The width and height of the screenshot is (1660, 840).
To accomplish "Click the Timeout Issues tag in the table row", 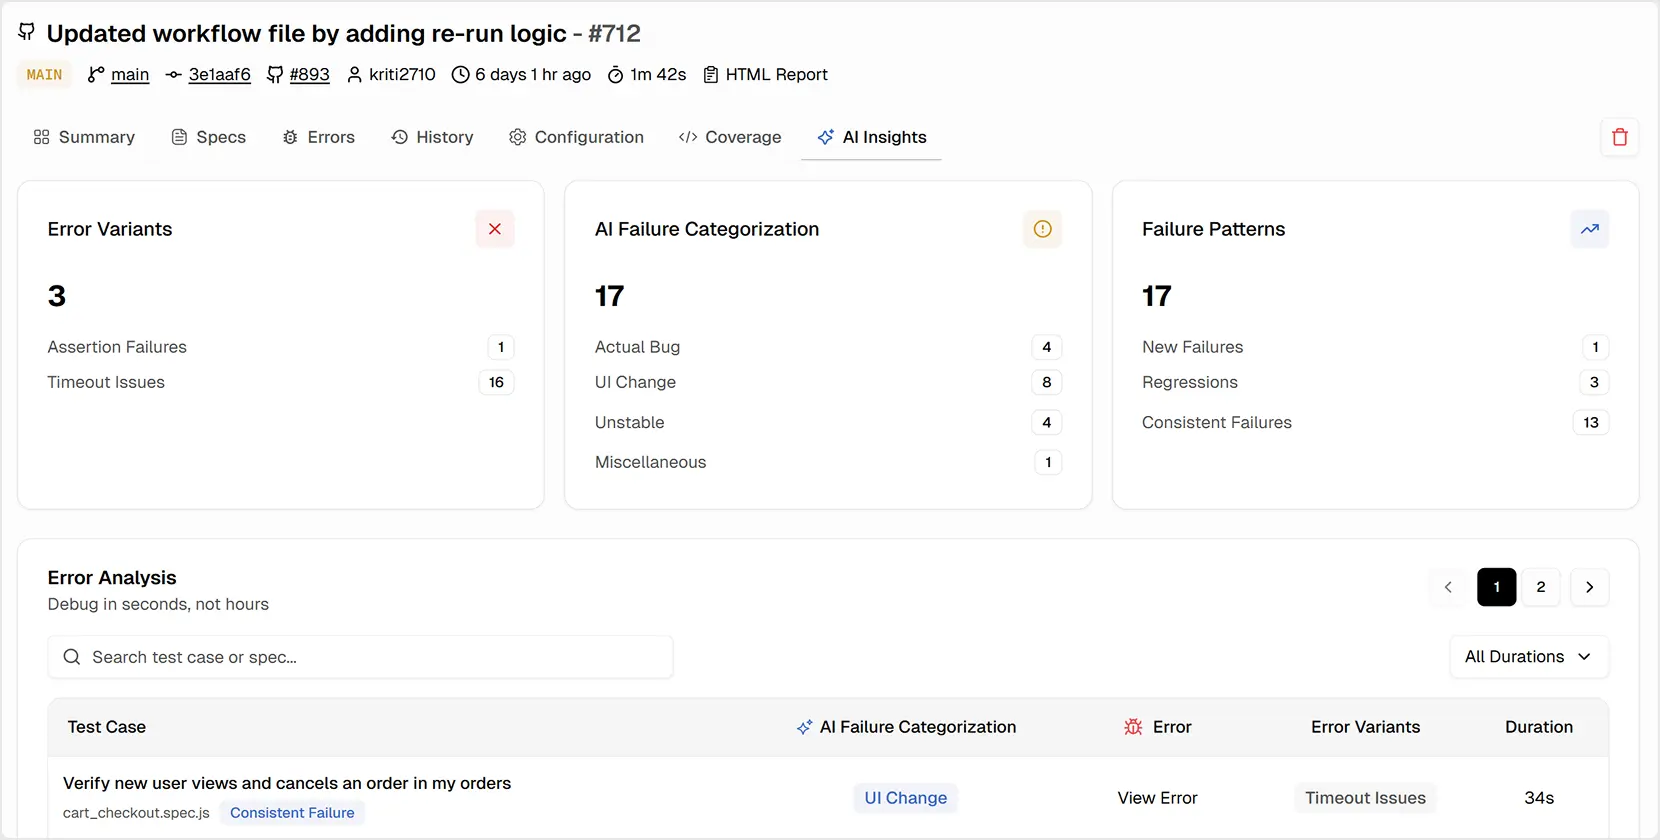I will tap(1365, 798).
